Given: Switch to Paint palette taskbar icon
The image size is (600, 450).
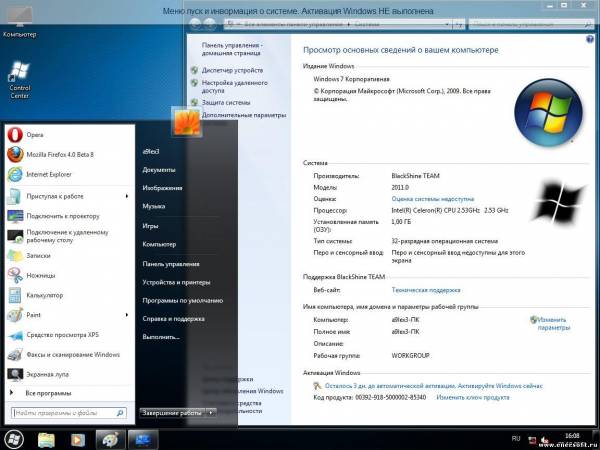Looking at the screenshot, I should pos(110,440).
